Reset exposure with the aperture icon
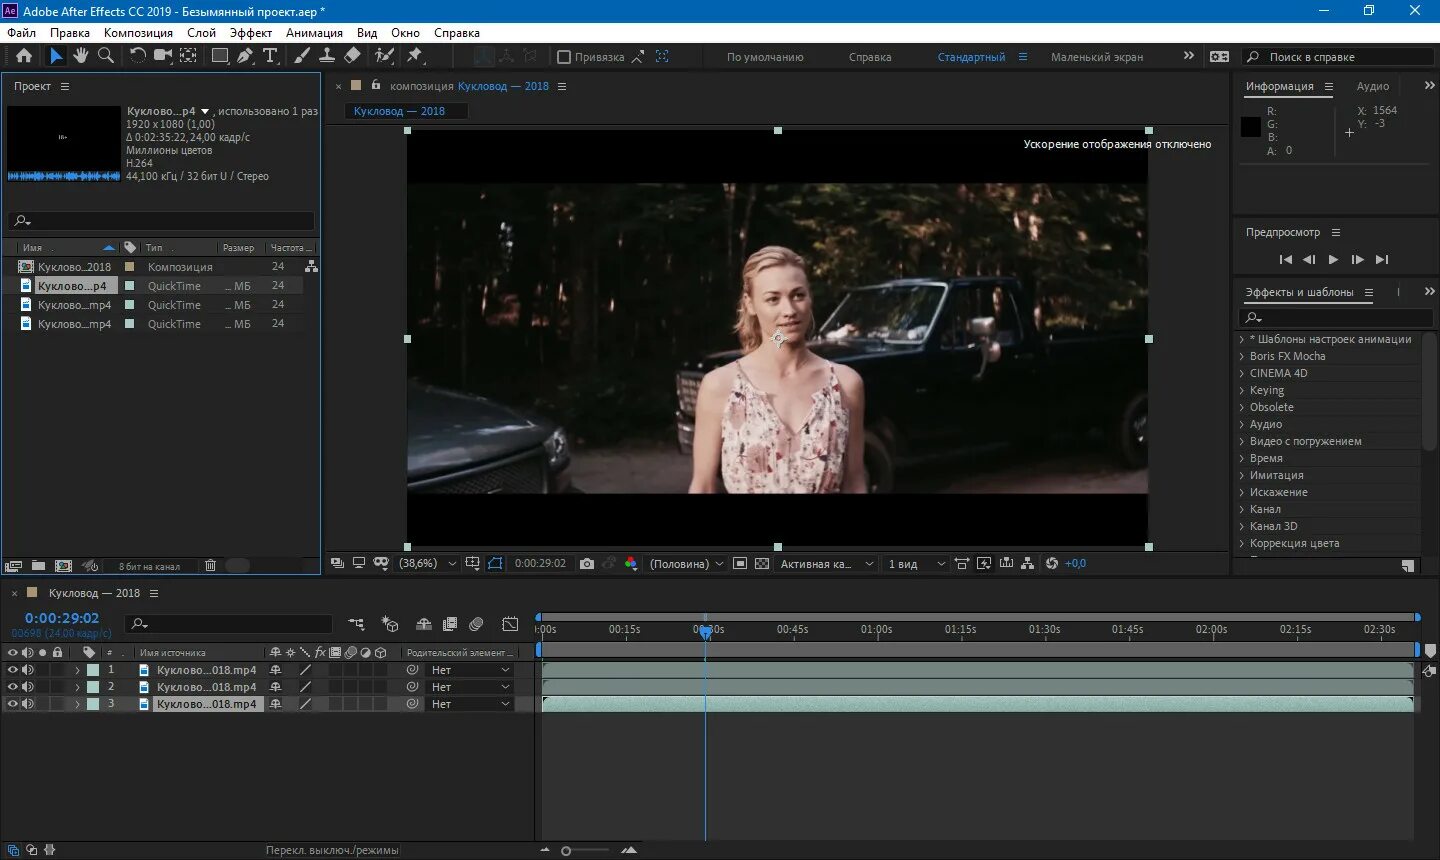This screenshot has height=860, width=1440. click(1051, 564)
